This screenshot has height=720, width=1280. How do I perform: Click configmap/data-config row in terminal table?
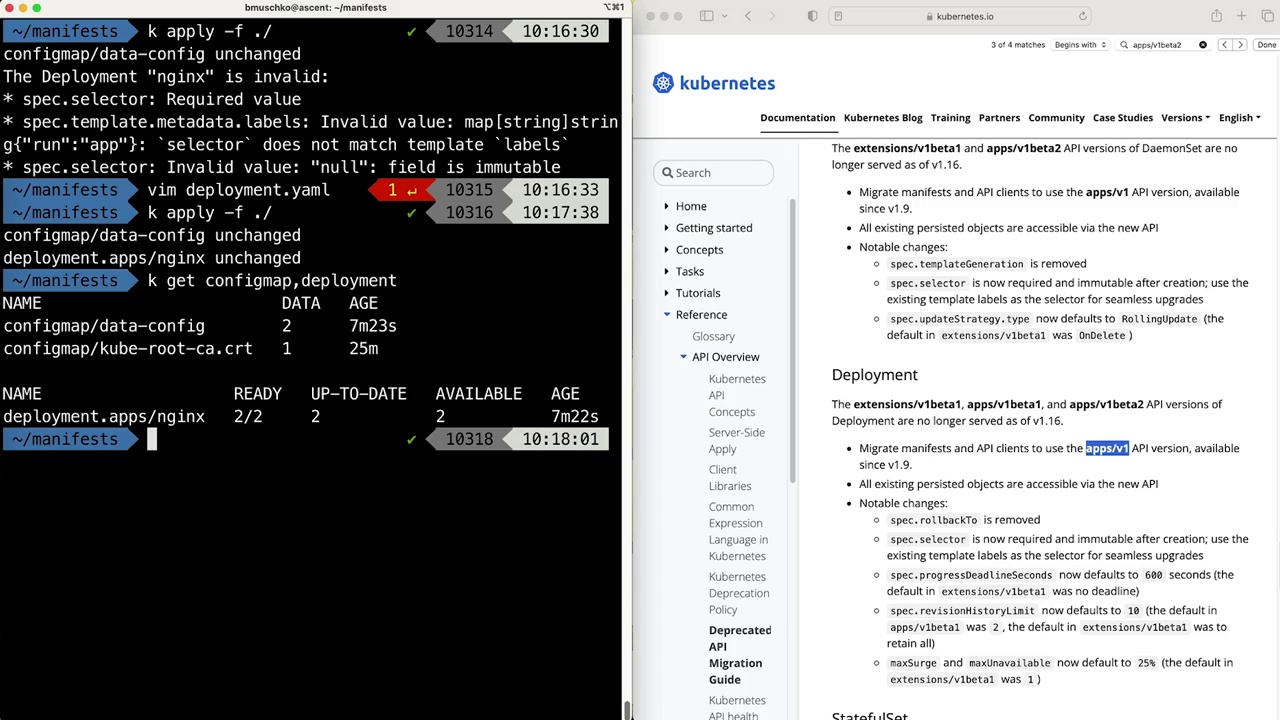(200, 326)
